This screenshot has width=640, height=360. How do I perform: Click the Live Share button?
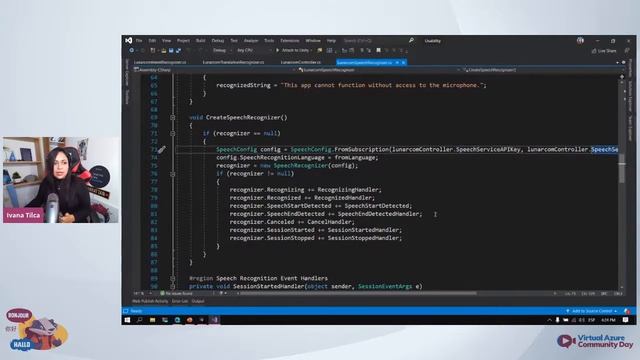(604, 51)
